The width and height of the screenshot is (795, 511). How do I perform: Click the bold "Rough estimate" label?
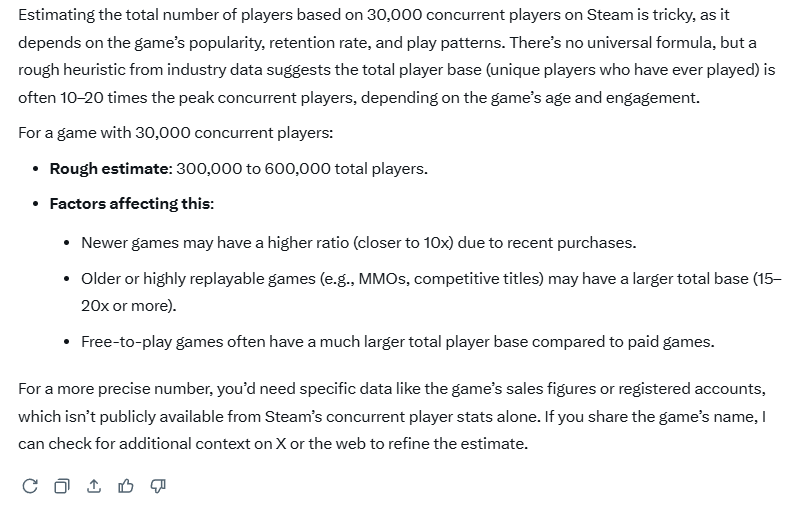[x=110, y=168]
